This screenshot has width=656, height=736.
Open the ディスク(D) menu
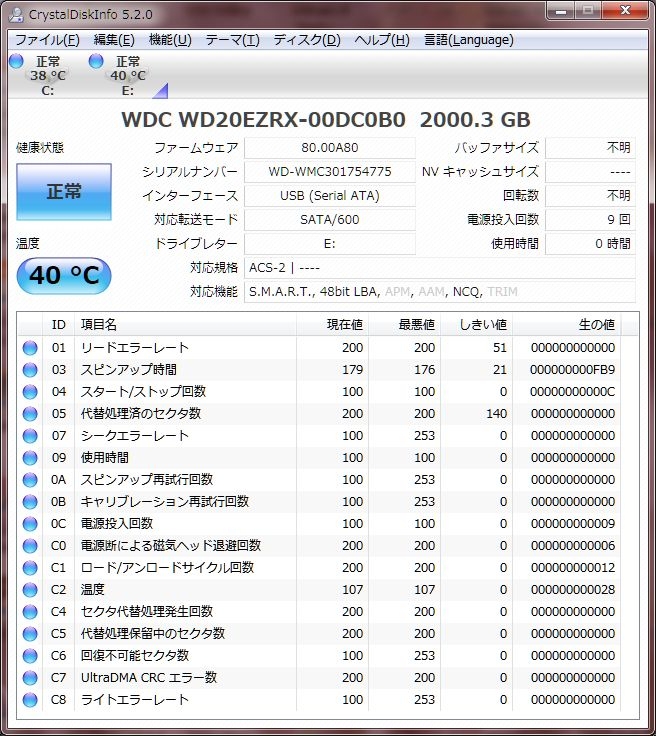[x=307, y=40]
